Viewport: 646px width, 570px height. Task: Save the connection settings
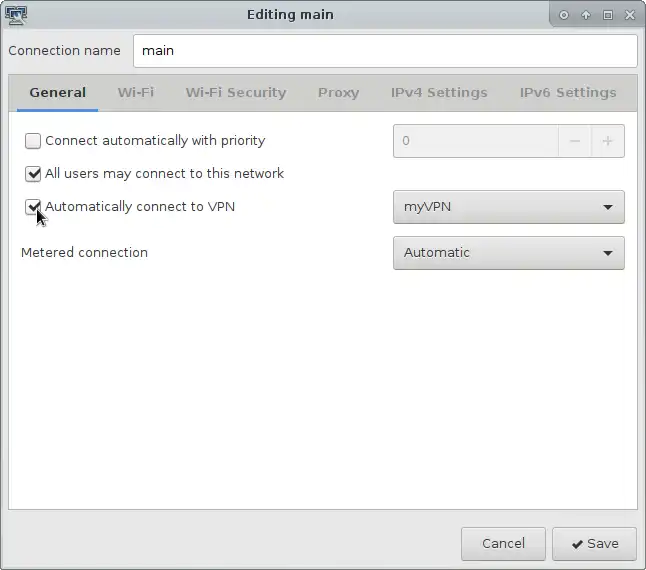595,544
